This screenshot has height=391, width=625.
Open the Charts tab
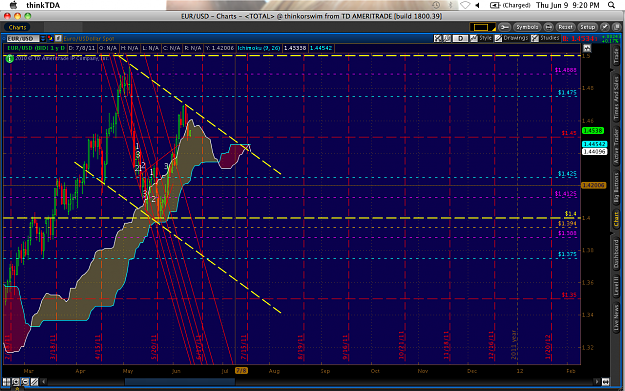18,27
